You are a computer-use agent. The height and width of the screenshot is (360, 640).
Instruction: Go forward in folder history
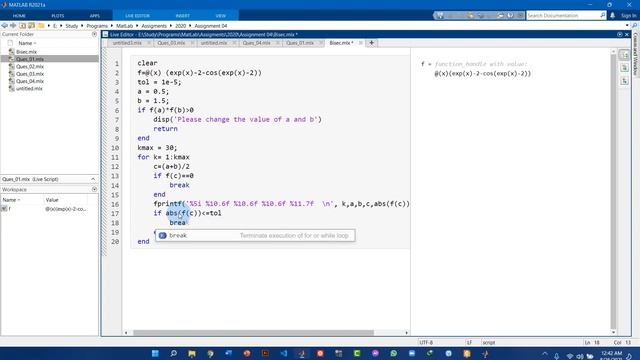click(13, 25)
